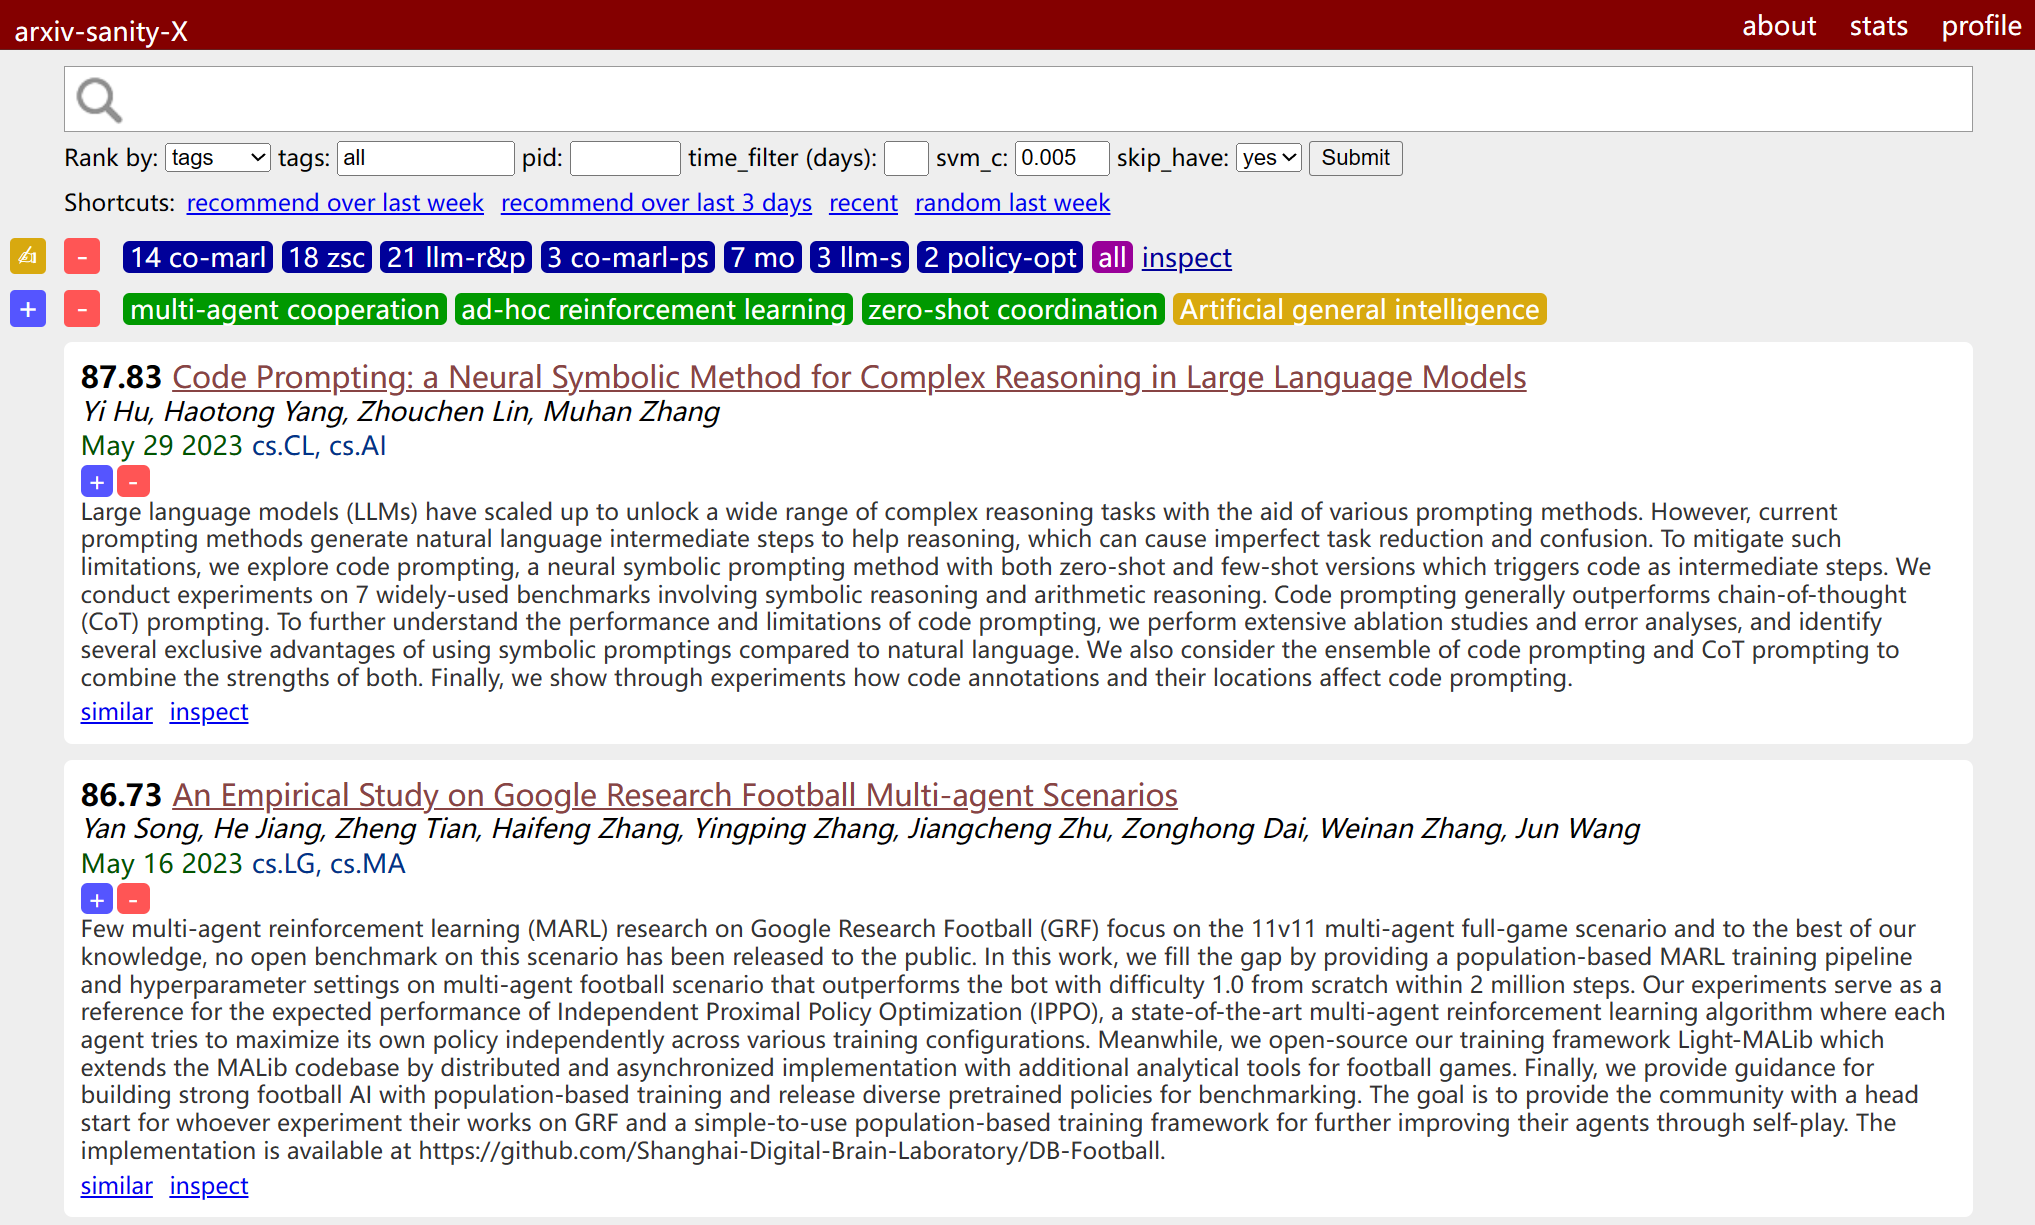Image resolution: width=2035 pixels, height=1225 pixels.
Task: Open the stats page
Action: click(1878, 26)
